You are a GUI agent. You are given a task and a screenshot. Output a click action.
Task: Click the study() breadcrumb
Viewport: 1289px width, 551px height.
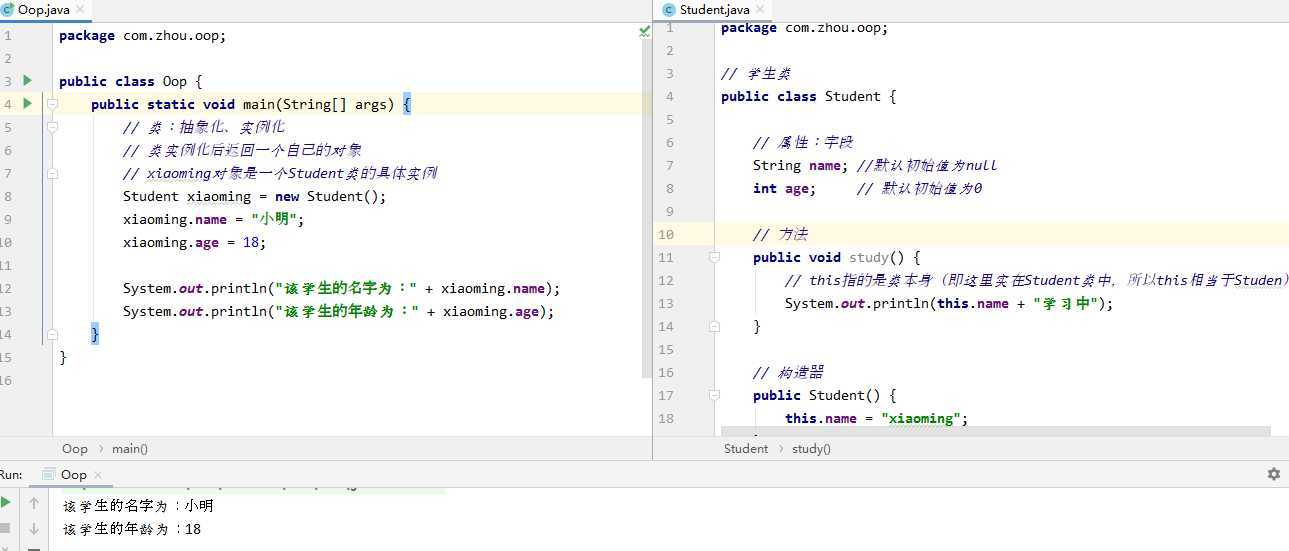(x=811, y=449)
